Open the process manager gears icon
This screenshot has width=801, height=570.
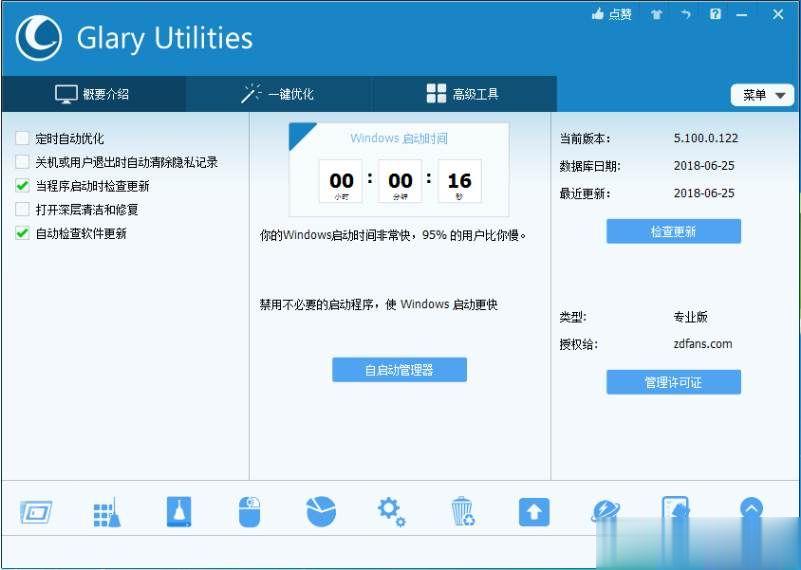(x=391, y=512)
